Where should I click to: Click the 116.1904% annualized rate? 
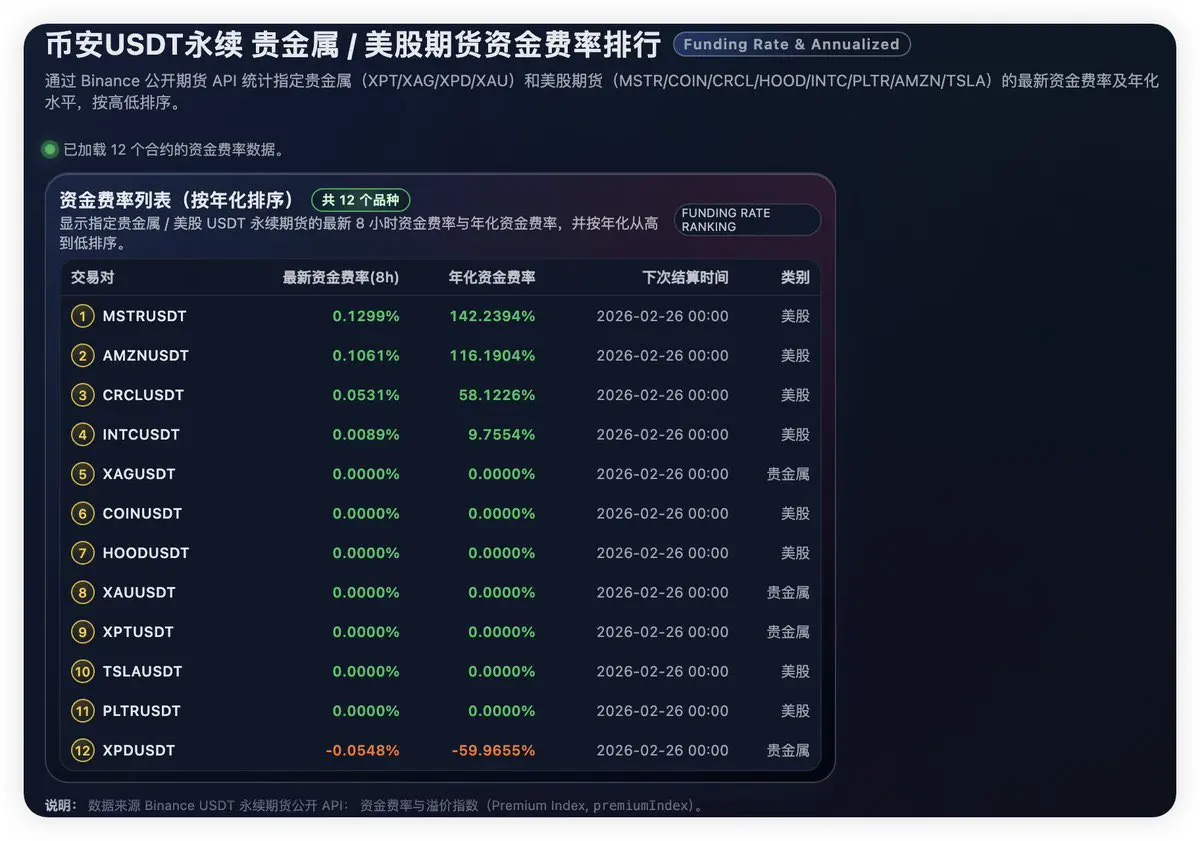(492, 356)
